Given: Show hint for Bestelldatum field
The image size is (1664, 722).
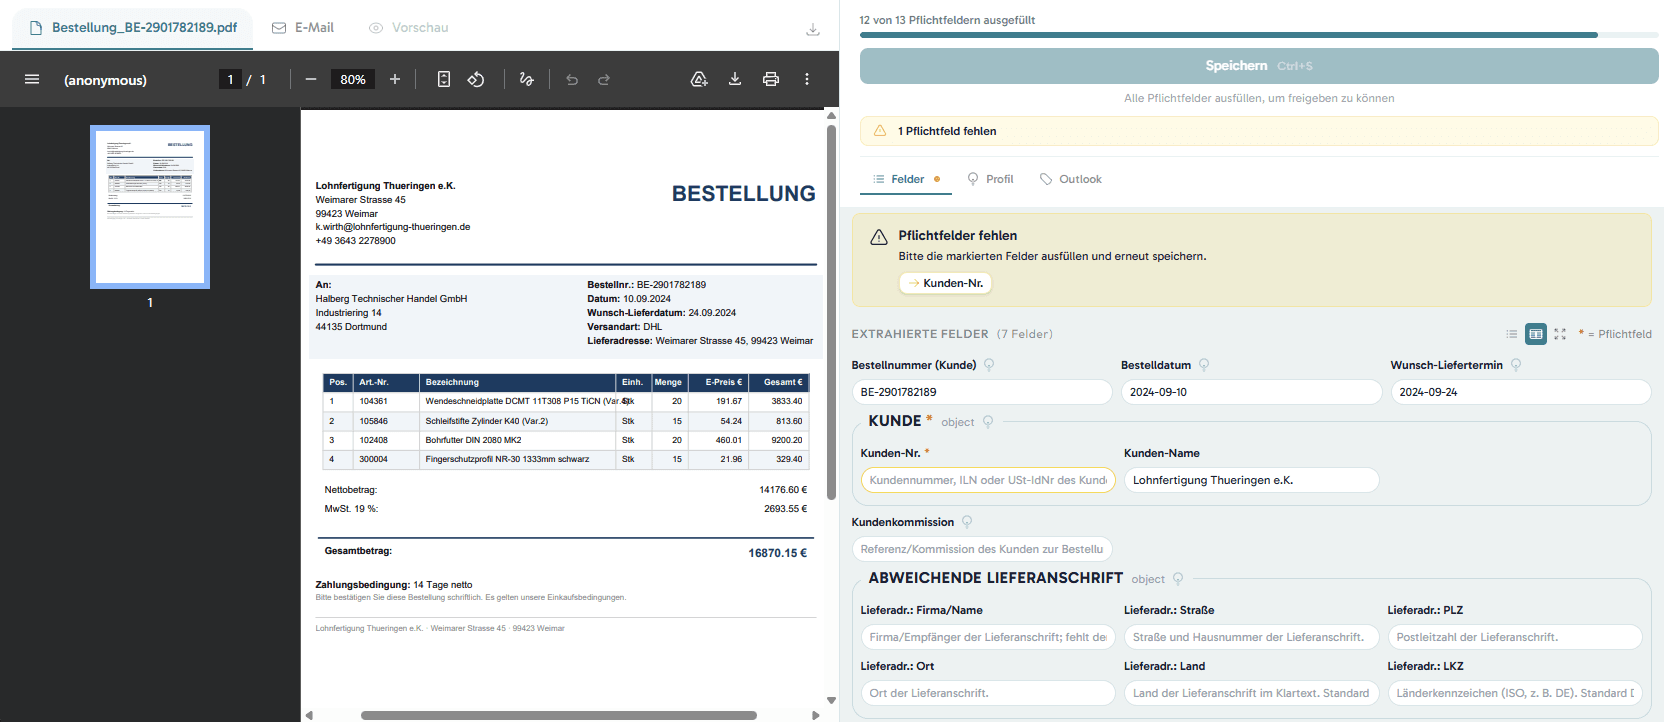Looking at the screenshot, I should coord(1204,365).
